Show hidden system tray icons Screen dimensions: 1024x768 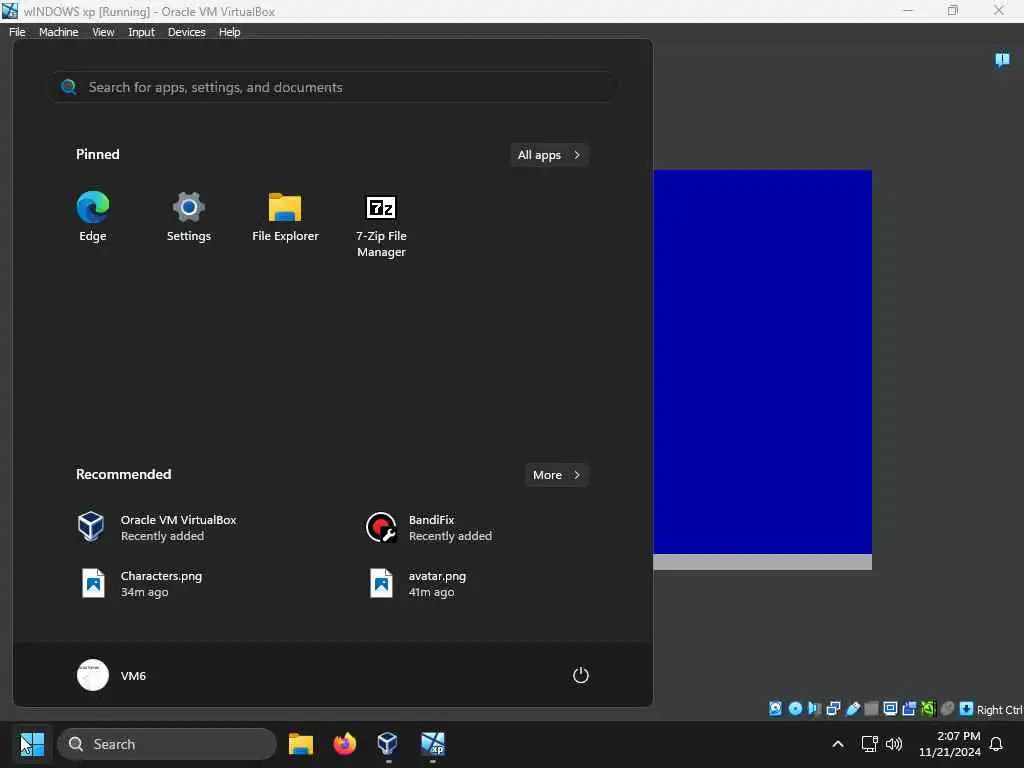tap(838, 744)
